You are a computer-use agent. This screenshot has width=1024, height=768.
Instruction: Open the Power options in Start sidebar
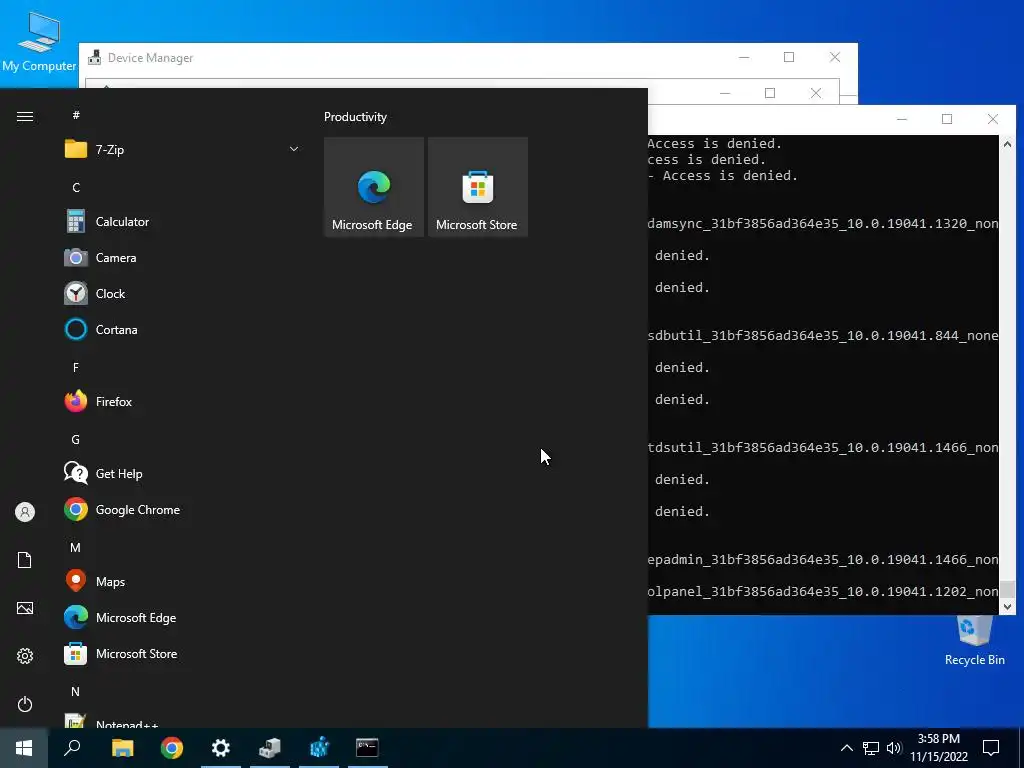[x=25, y=704]
